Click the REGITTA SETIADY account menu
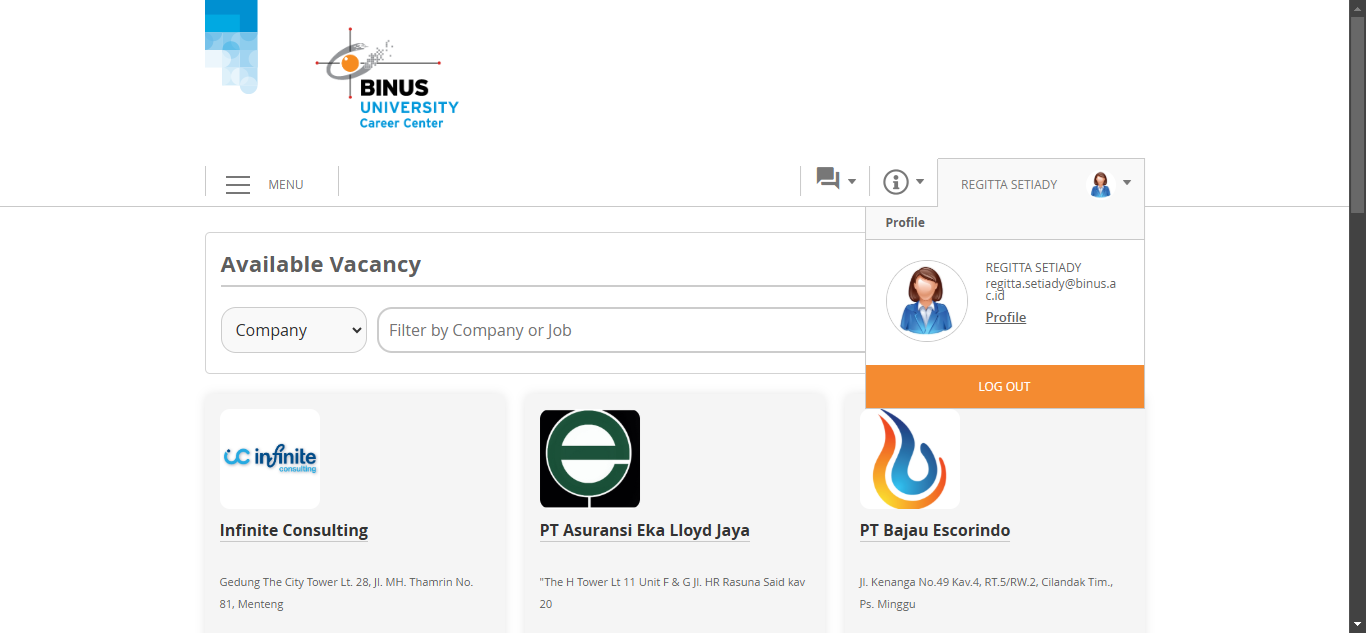Viewport: 1366px width, 633px height. click(x=1009, y=185)
